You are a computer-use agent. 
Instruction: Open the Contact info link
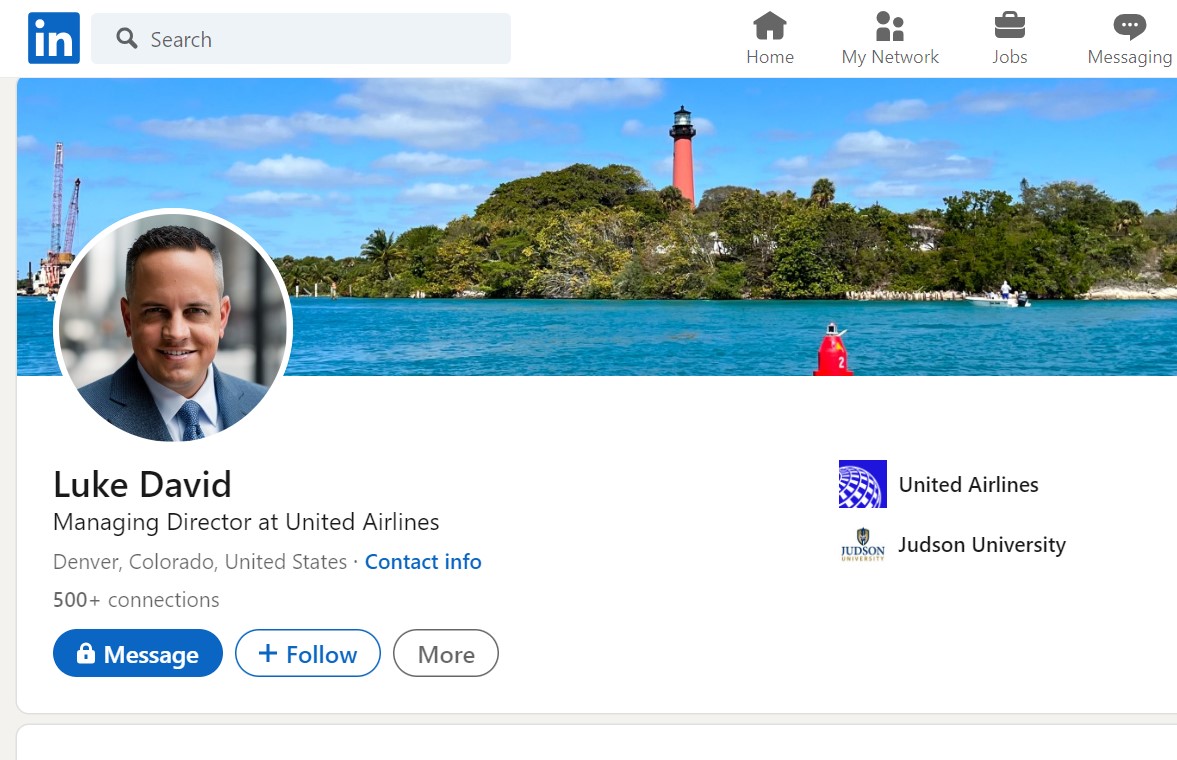(x=423, y=562)
